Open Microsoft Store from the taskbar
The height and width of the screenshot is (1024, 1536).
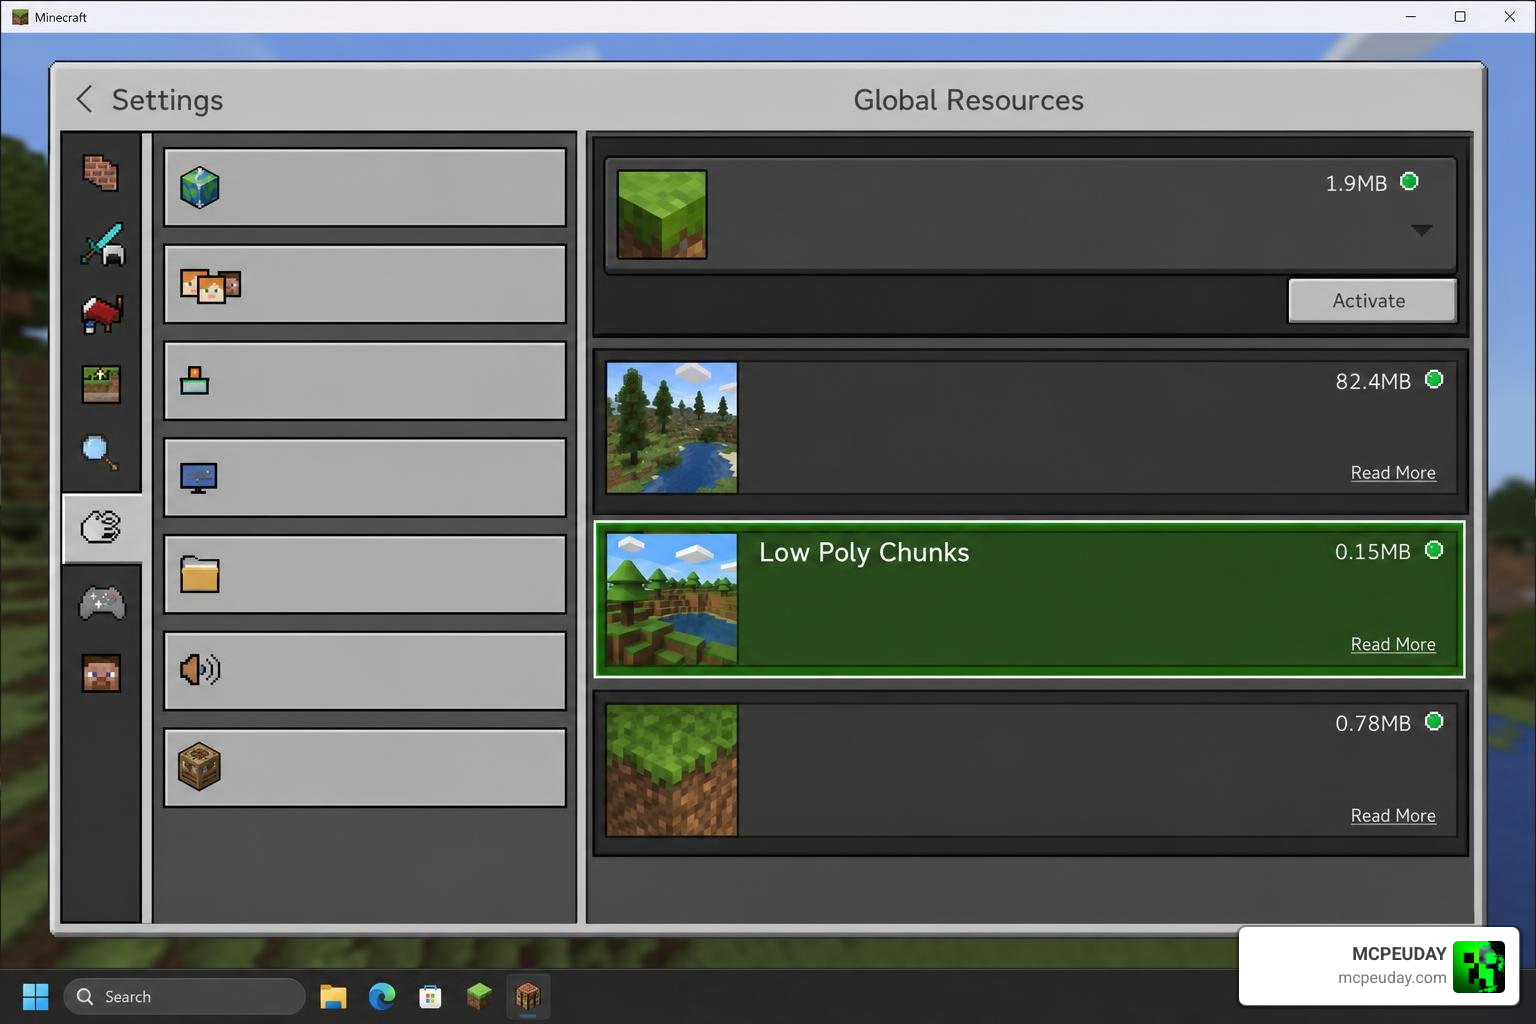click(x=430, y=996)
